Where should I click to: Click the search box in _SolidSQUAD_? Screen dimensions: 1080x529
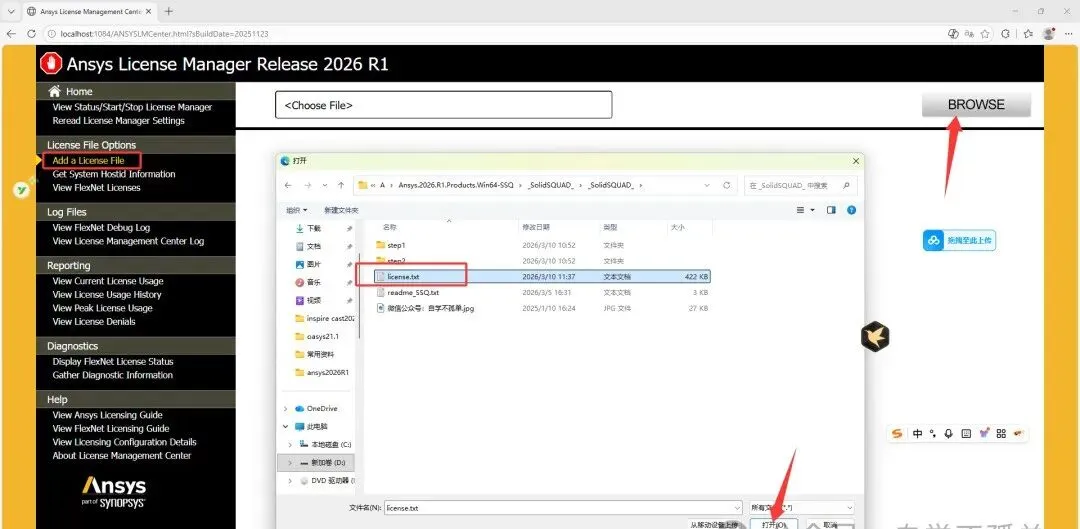pyautogui.click(x=800, y=185)
